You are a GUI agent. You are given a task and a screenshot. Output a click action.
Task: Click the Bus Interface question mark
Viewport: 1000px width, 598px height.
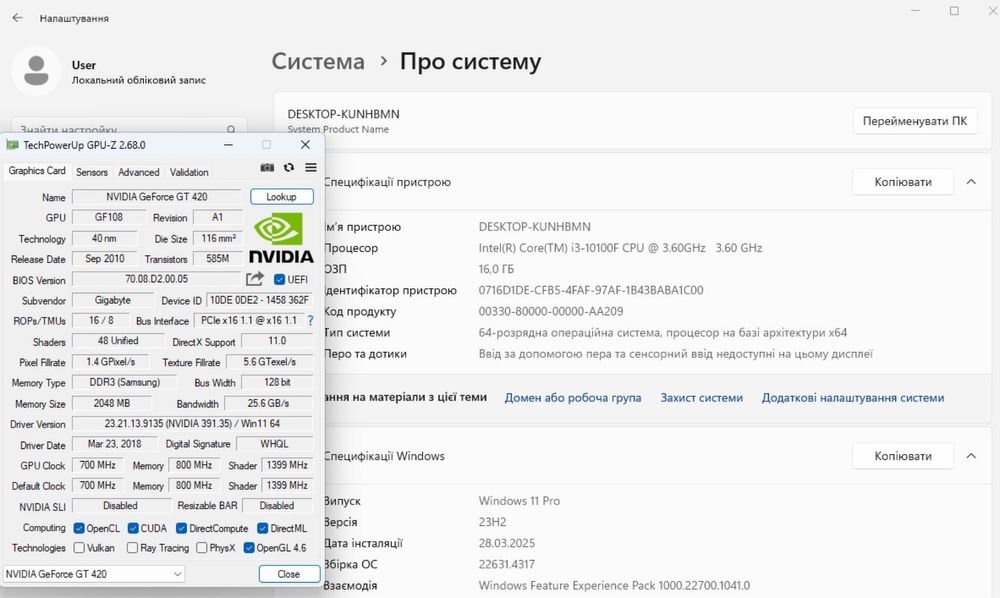tap(311, 321)
